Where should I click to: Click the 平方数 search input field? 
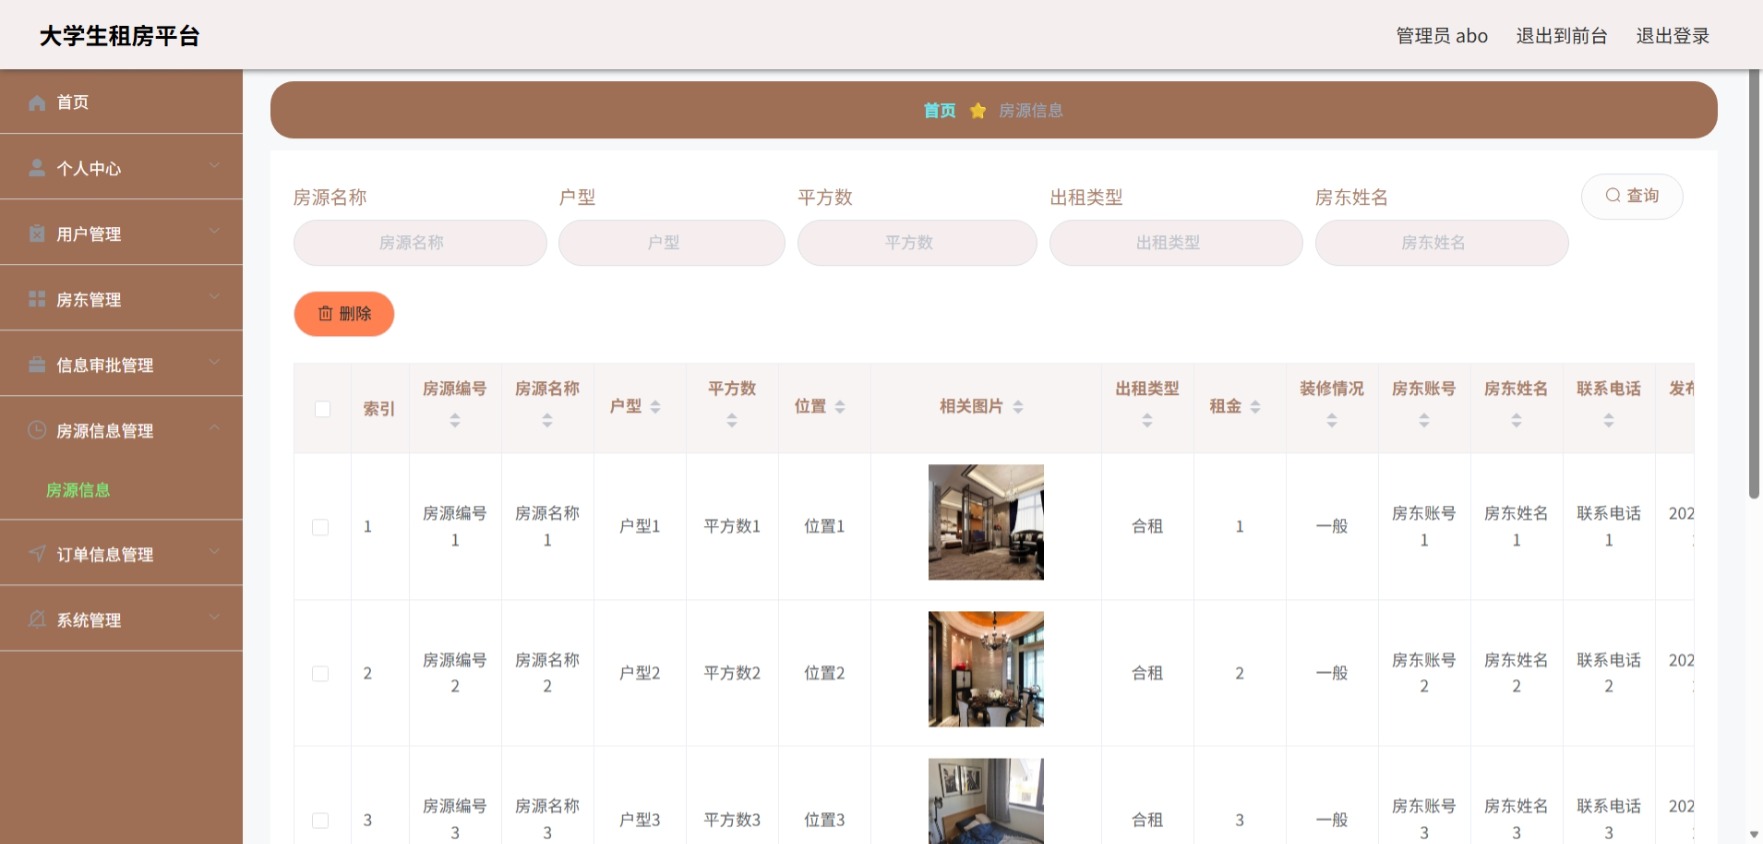[917, 243]
